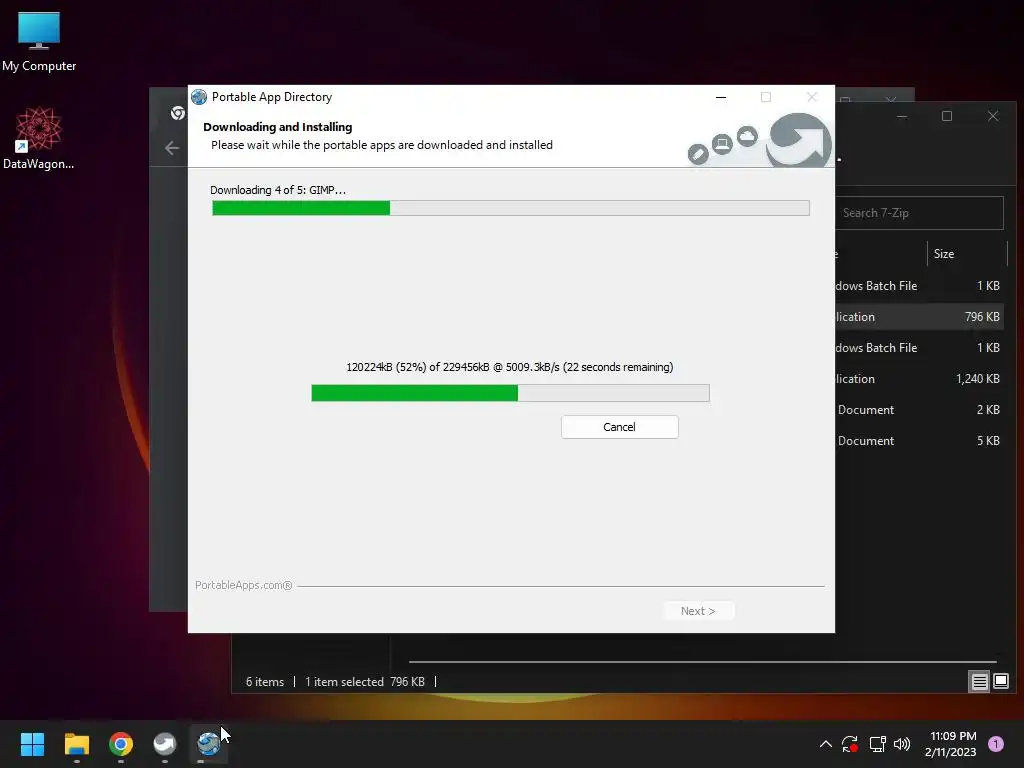Viewport: 1024px width, 768px height.
Task: Click the sync status tray icon
Action: [850, 744]
